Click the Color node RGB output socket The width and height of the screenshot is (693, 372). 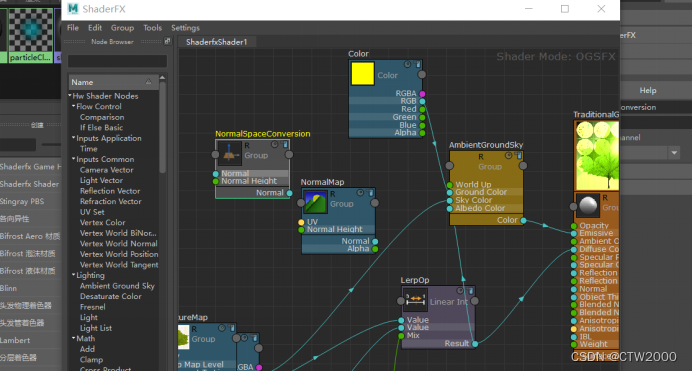click(x=423, y=101)
